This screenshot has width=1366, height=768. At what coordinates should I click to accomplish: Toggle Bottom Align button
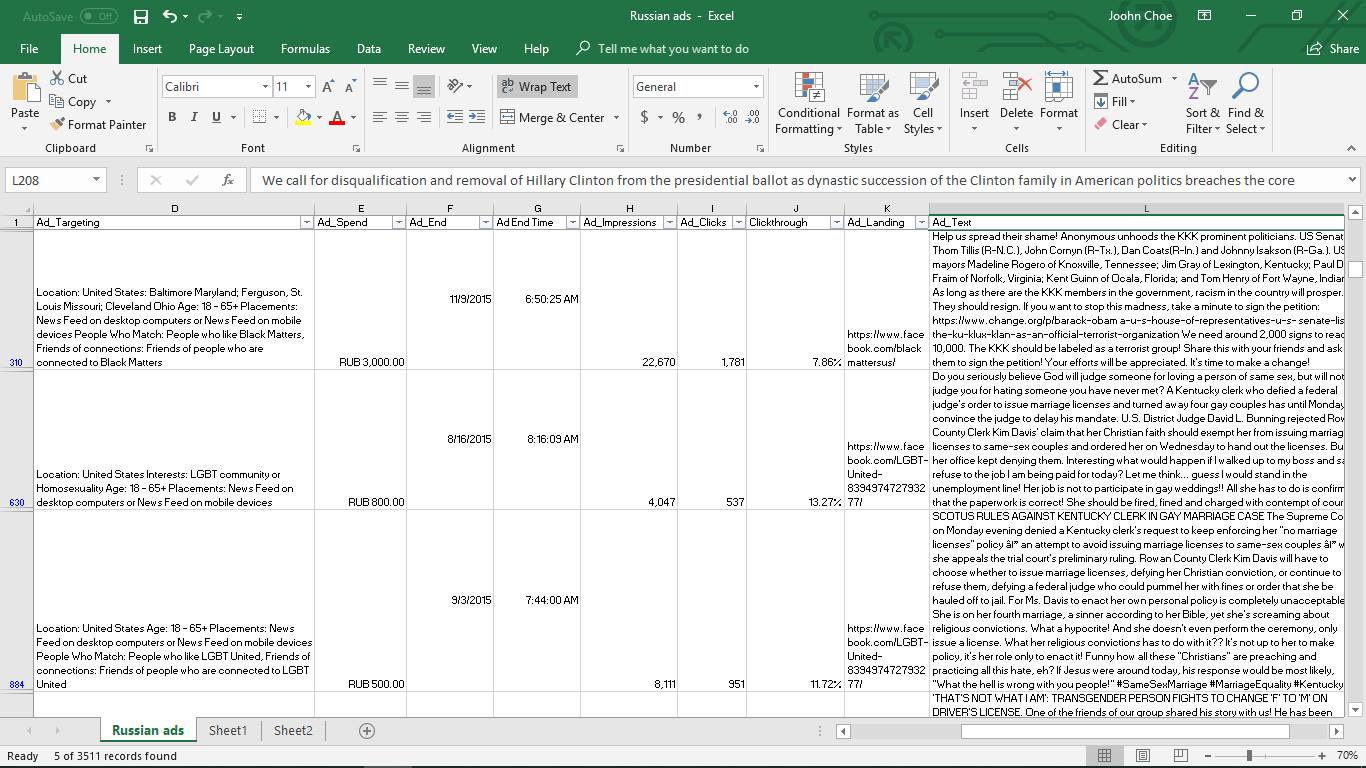click(423, 86)
